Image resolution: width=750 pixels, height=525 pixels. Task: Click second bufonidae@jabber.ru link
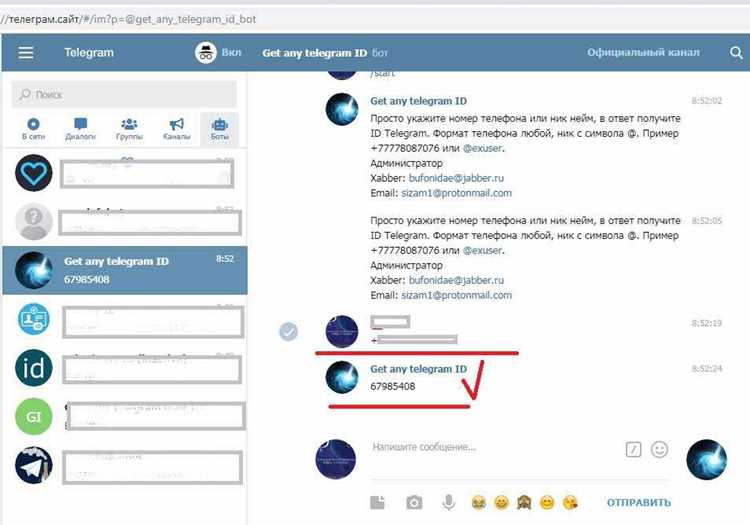[x=456, y=280]
